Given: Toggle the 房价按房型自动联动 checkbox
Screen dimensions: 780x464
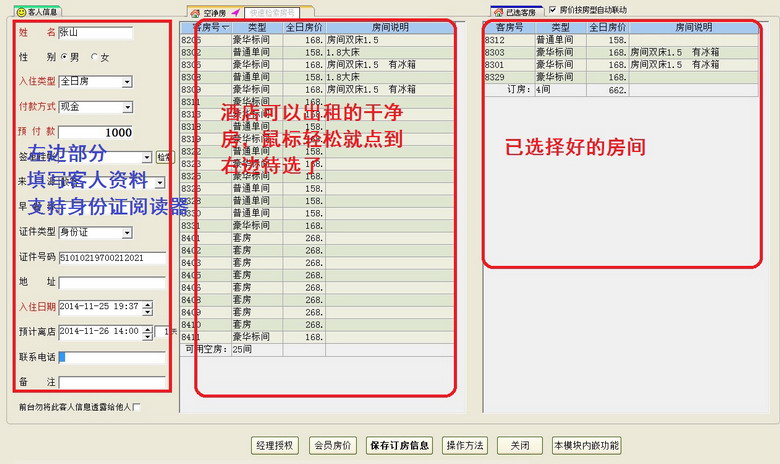Looking at the screenshot, I should (553, 10).
